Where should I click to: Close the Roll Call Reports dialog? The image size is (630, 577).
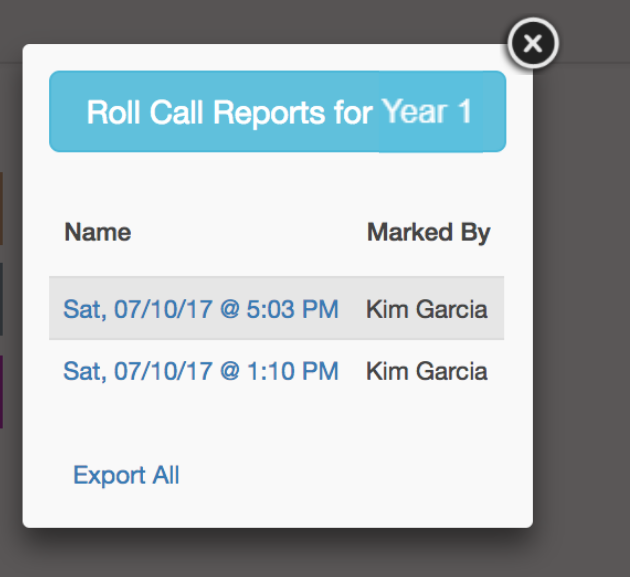pos(532,44)
